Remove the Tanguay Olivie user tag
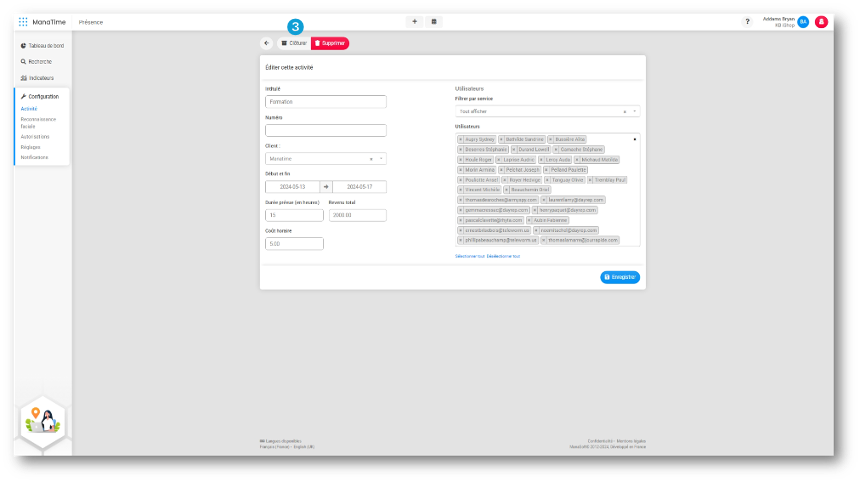The height and width of the screenshot is (482, 860). click(547, 180)
